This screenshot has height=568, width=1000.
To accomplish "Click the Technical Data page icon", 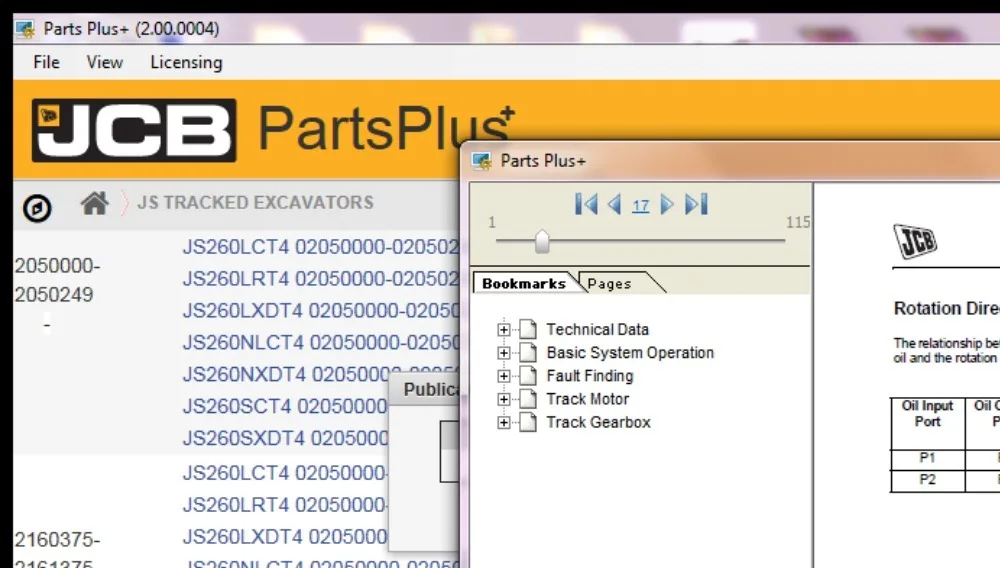I will coord(527,329).
